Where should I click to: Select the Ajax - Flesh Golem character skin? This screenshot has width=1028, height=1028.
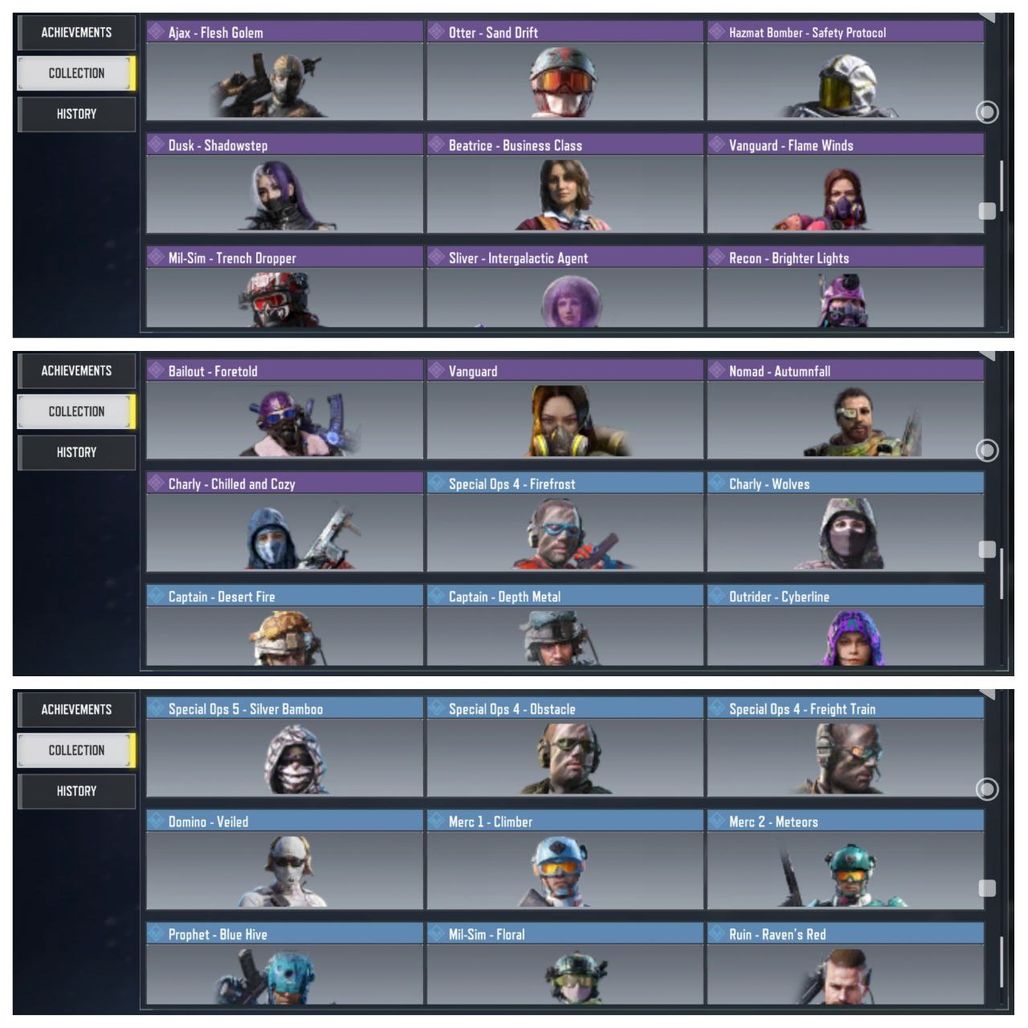pyautogui.click(x=285, y=71)
